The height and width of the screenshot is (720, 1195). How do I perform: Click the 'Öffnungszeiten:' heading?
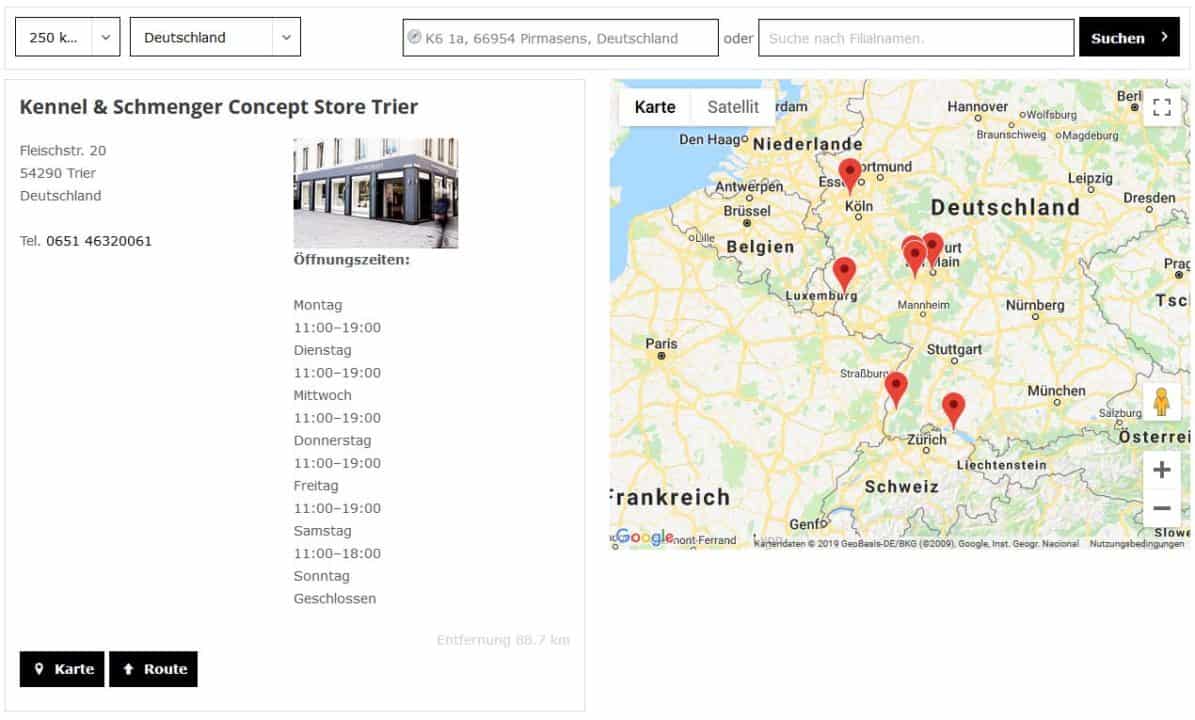tap(351, 260)
